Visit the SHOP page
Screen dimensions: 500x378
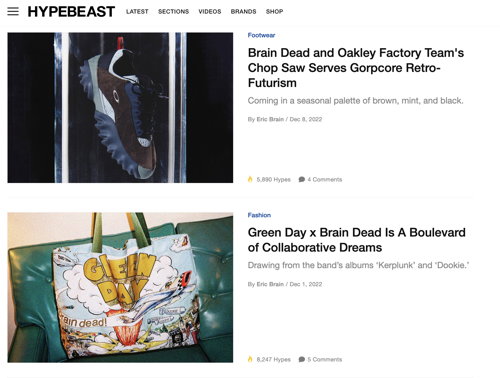tap(274, 12)
